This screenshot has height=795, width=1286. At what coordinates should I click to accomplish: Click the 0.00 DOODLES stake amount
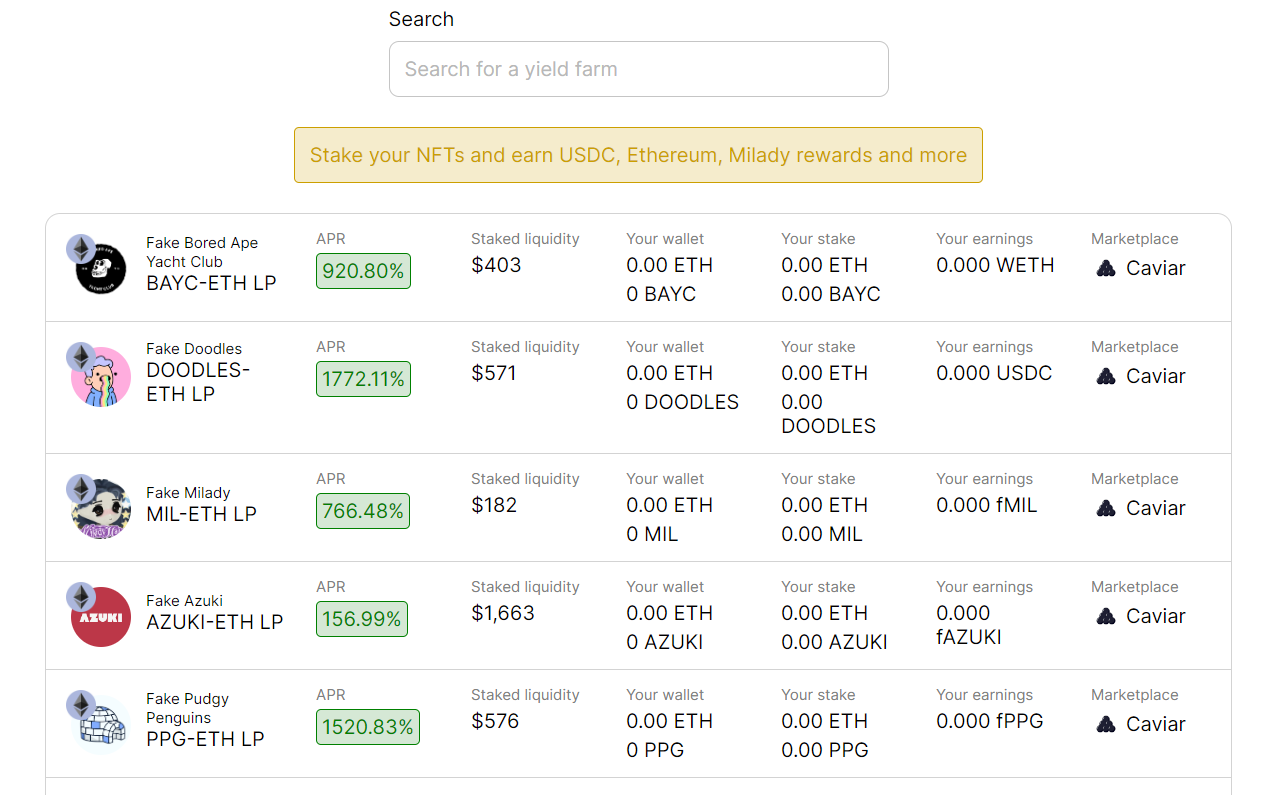pyautogui.click(x=829, y=414)
